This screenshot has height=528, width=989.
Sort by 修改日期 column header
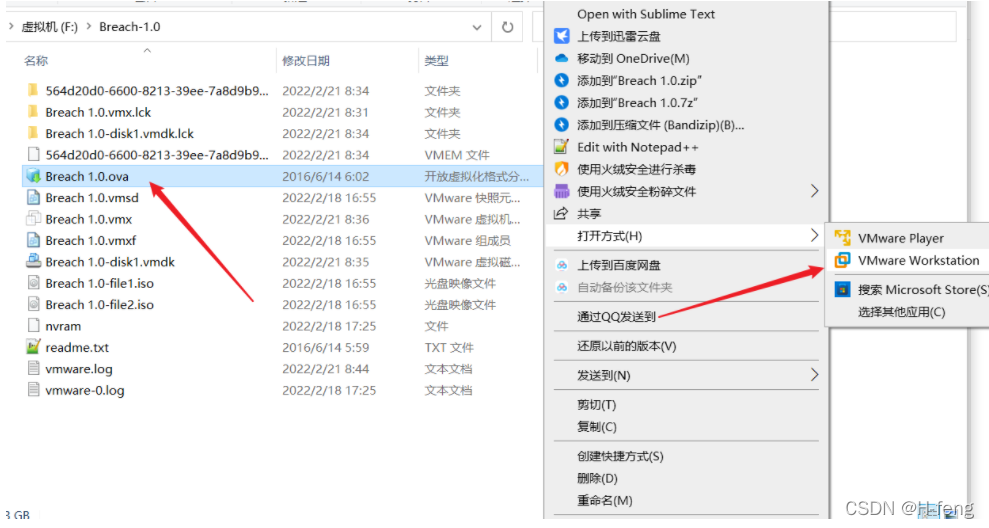tap(306, 61)
